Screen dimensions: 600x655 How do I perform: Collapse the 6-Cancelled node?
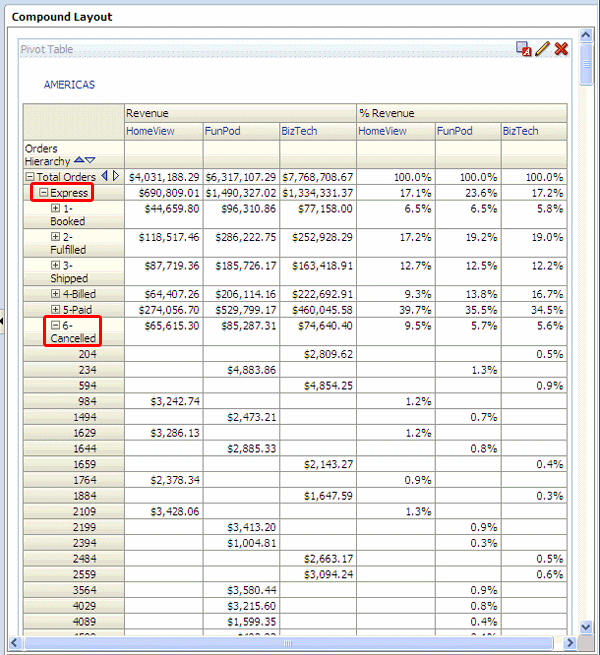[x=55, y=325]
